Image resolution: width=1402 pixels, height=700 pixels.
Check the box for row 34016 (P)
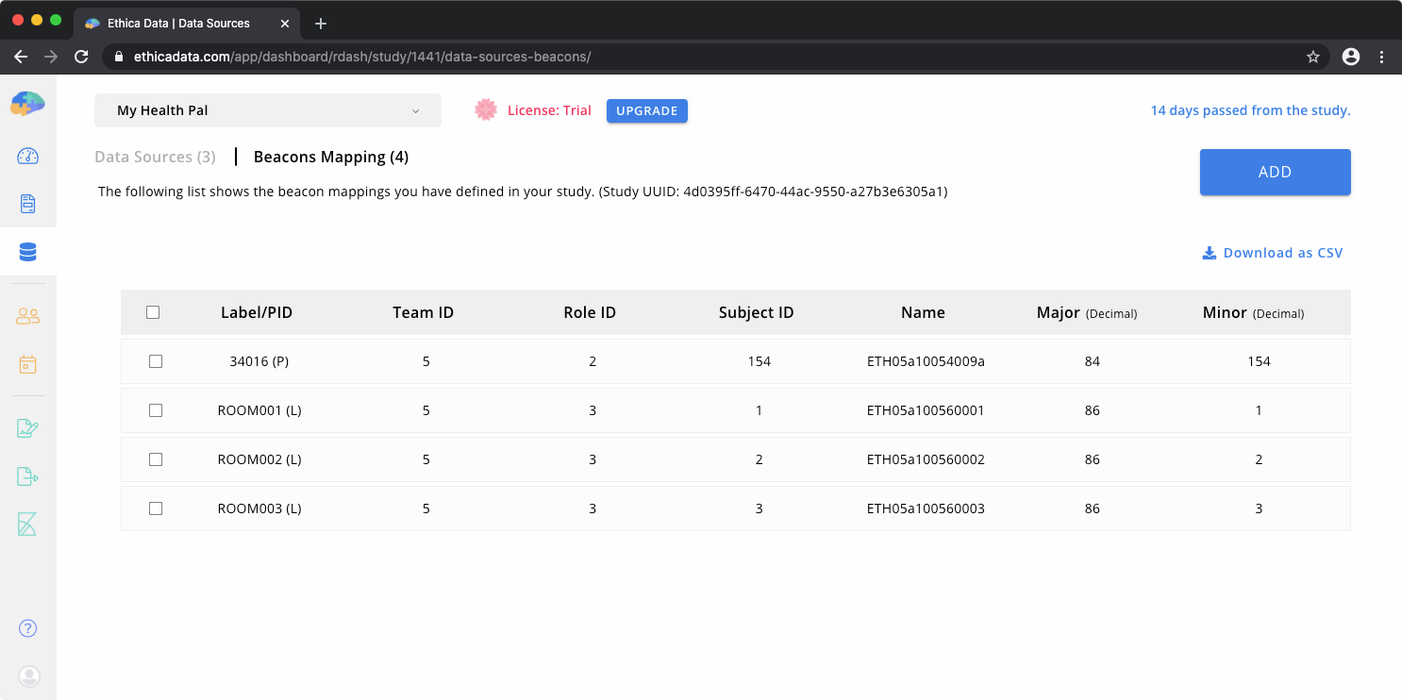tap(155, 362)
